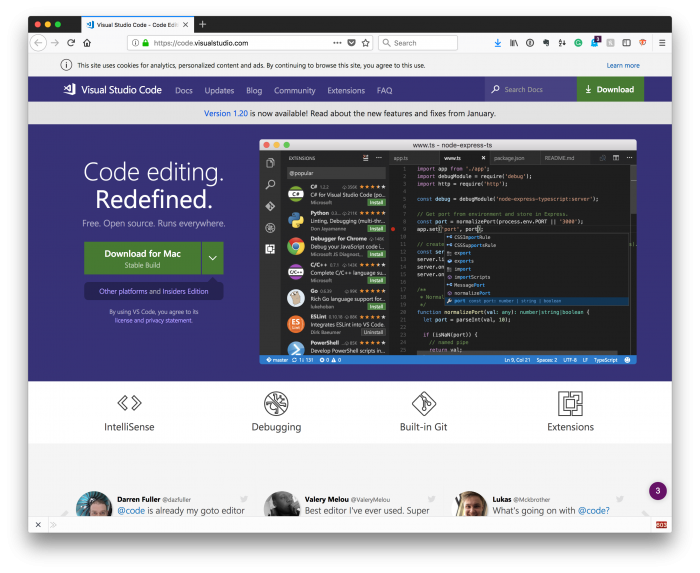Viewport: 700px width, 573px height.
Task: Click the red icon in bottom bar
Action: 661,525
